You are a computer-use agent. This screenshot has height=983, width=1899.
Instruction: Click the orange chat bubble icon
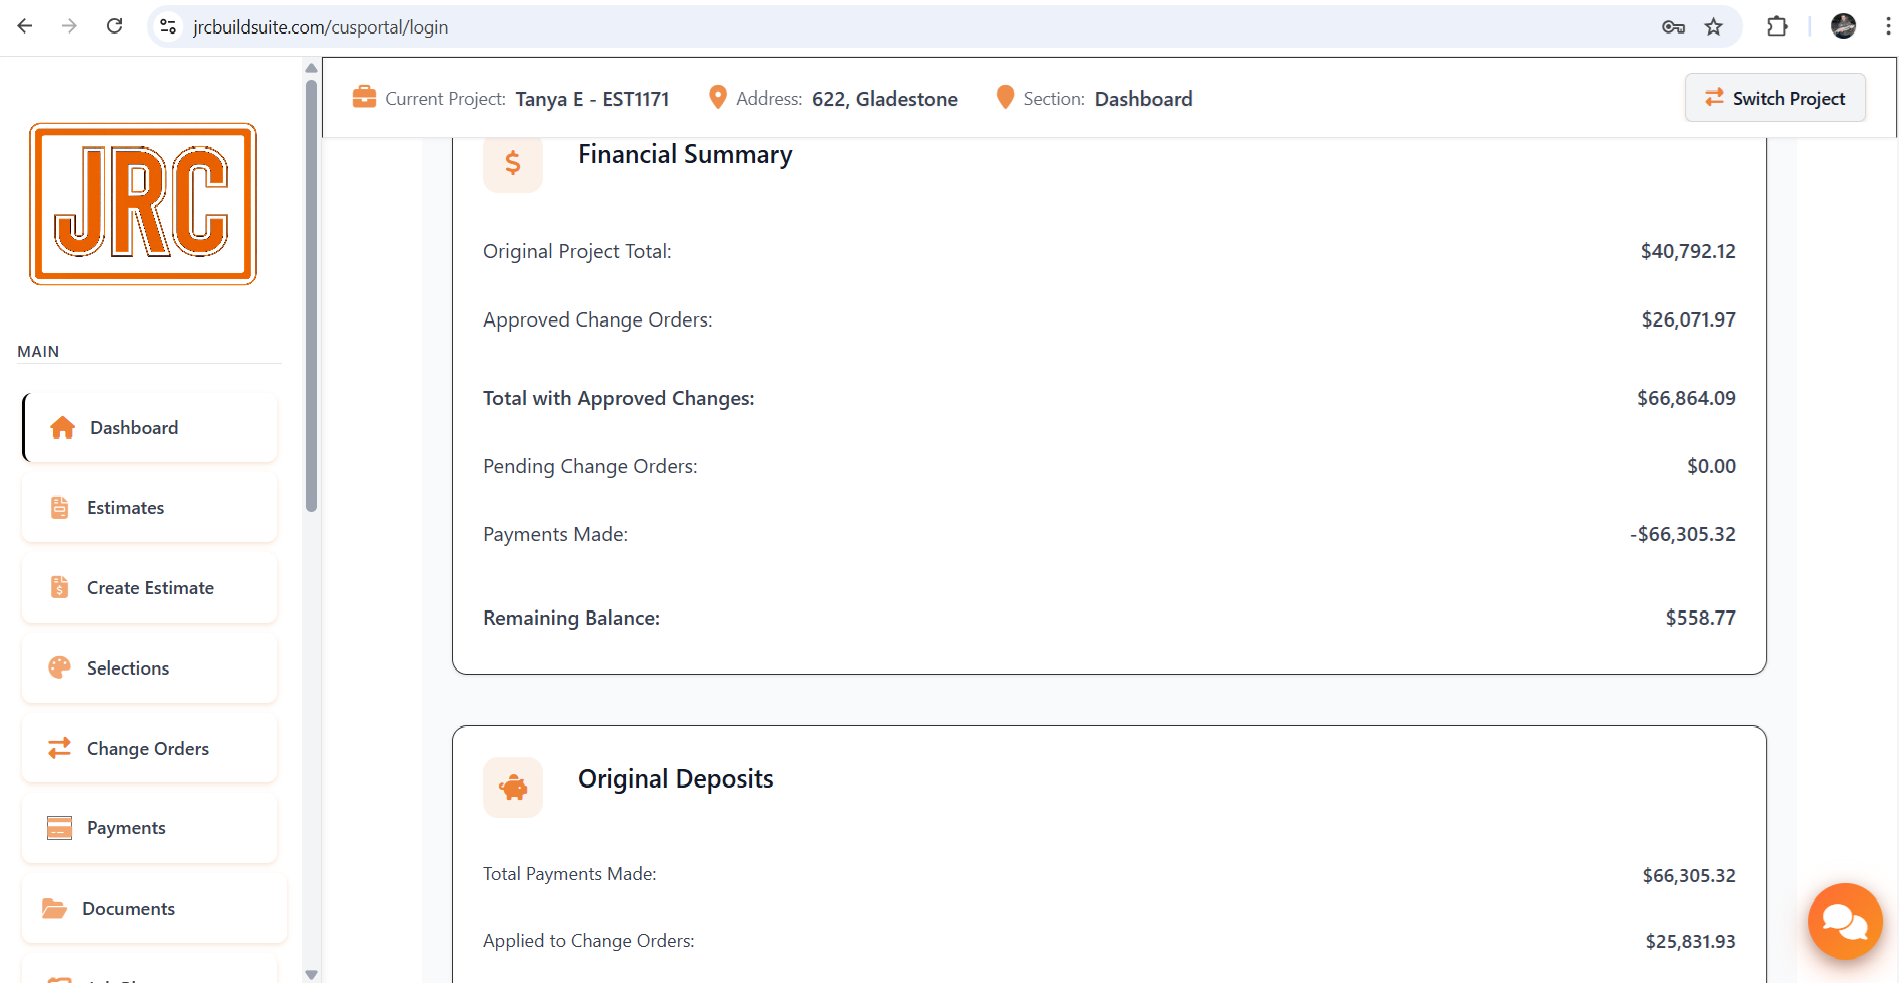pos(1844,921)
